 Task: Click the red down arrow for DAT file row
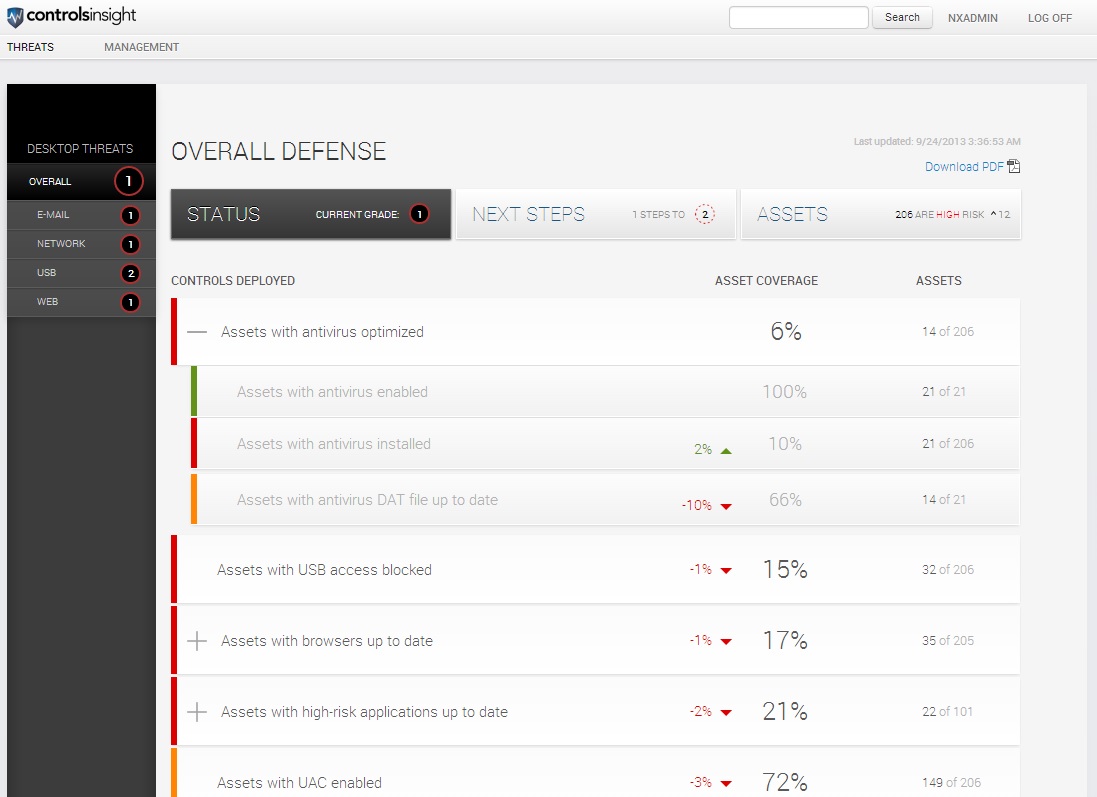pos(726,506)
